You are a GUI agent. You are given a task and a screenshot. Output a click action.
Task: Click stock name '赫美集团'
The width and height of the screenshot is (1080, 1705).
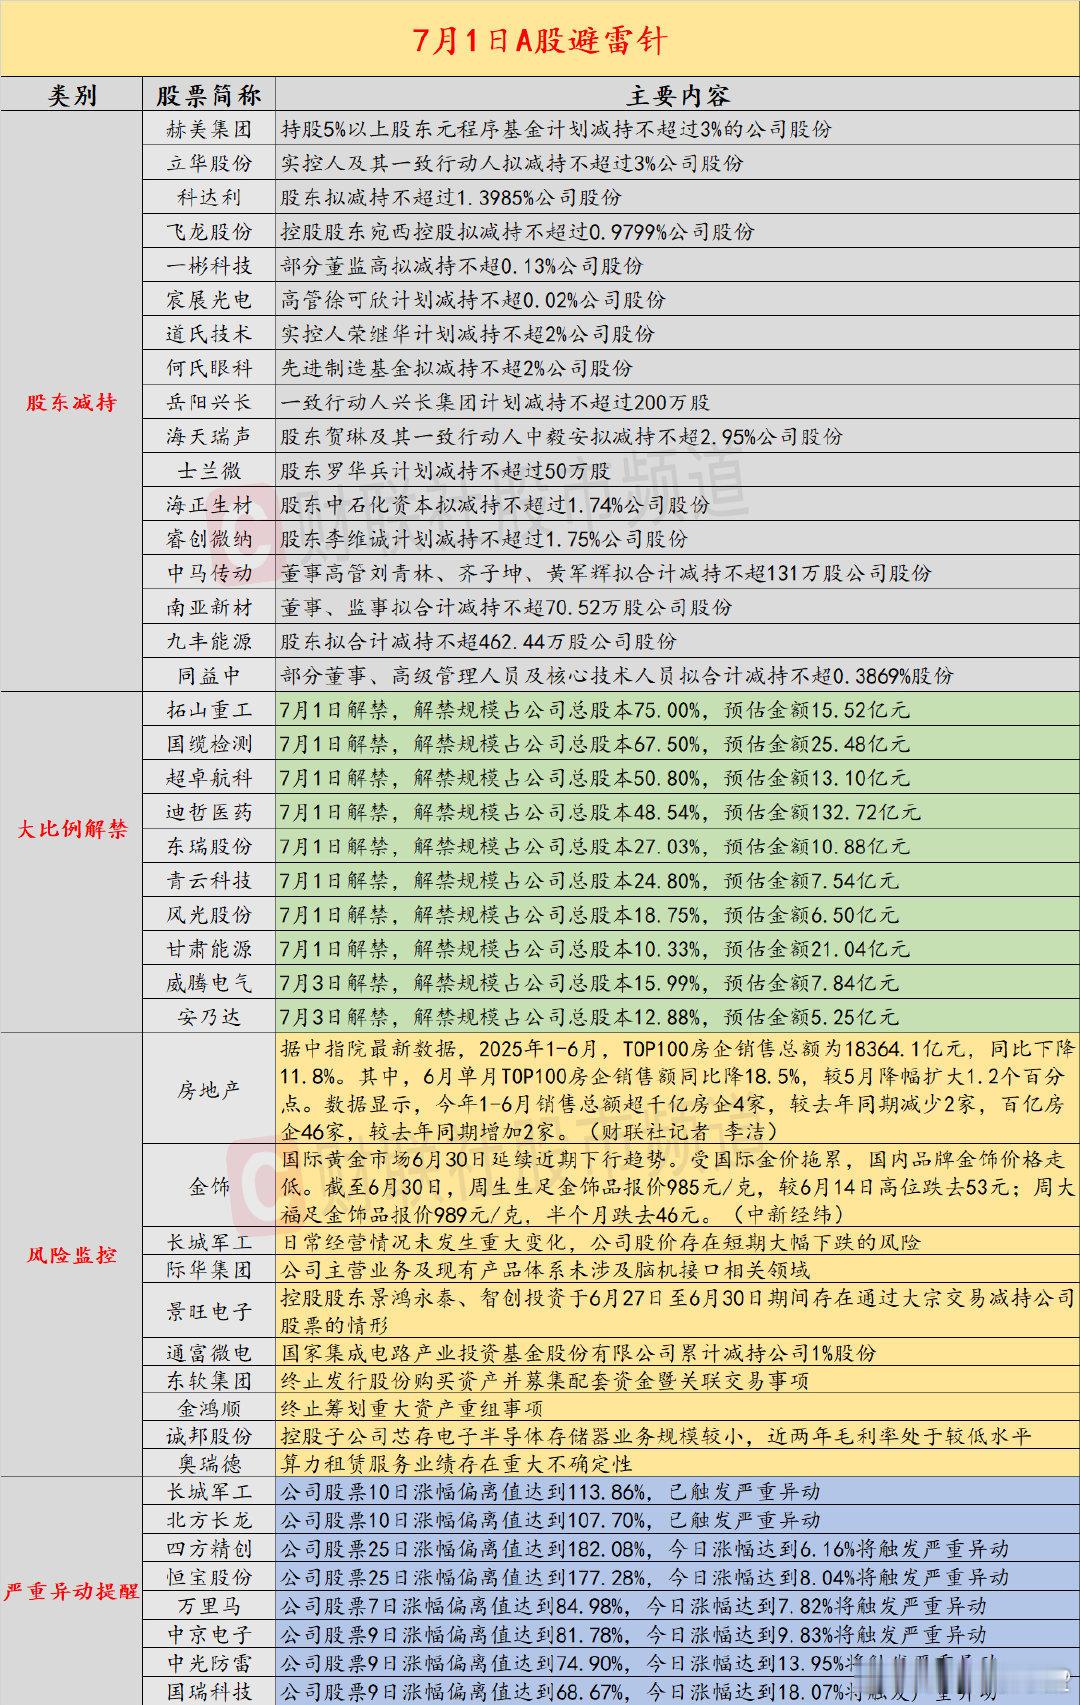click(x=209, y=129)
